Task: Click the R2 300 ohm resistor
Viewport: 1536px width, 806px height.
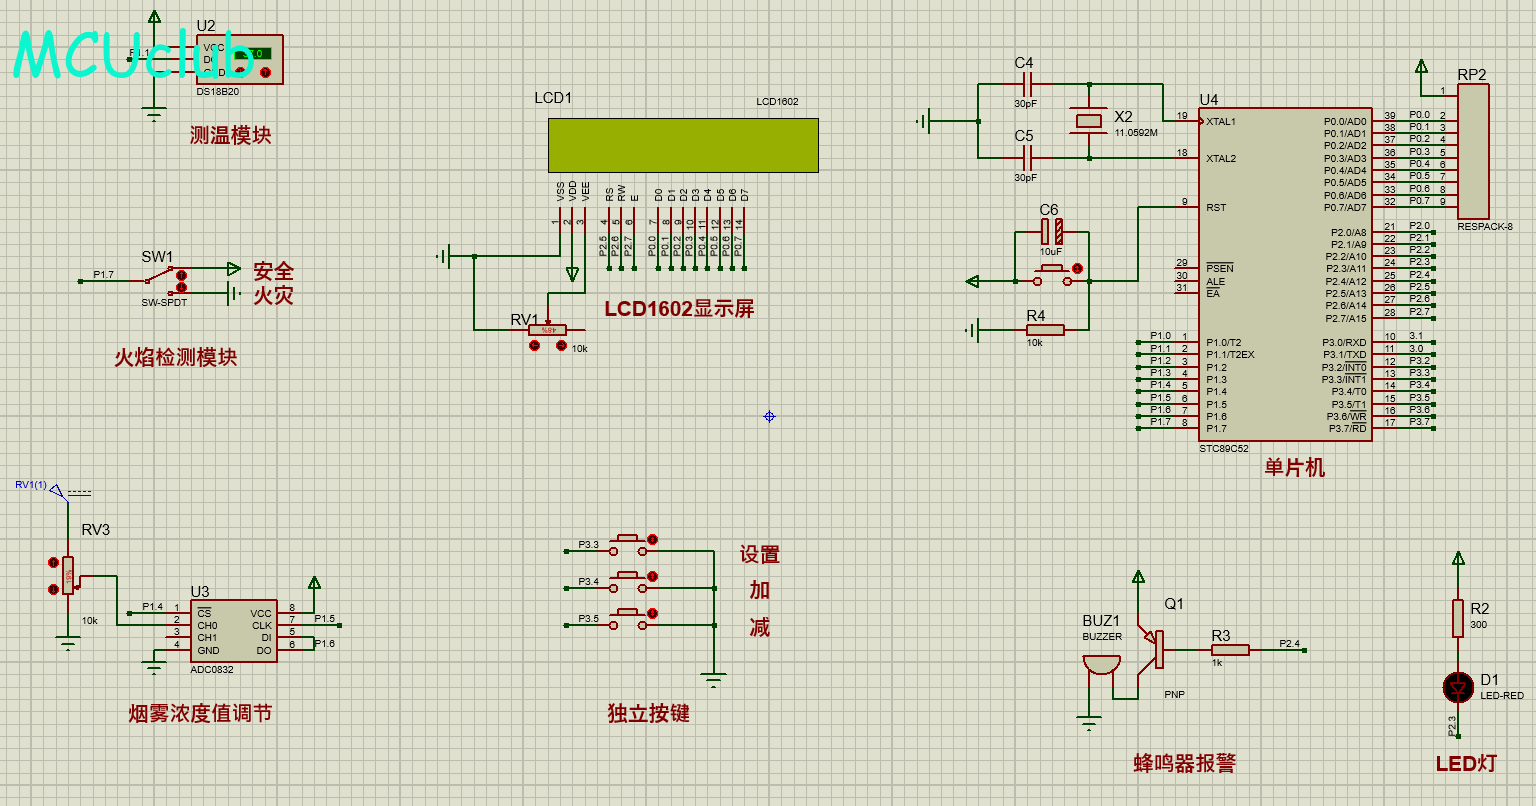Action: [x=1458, y=618]
